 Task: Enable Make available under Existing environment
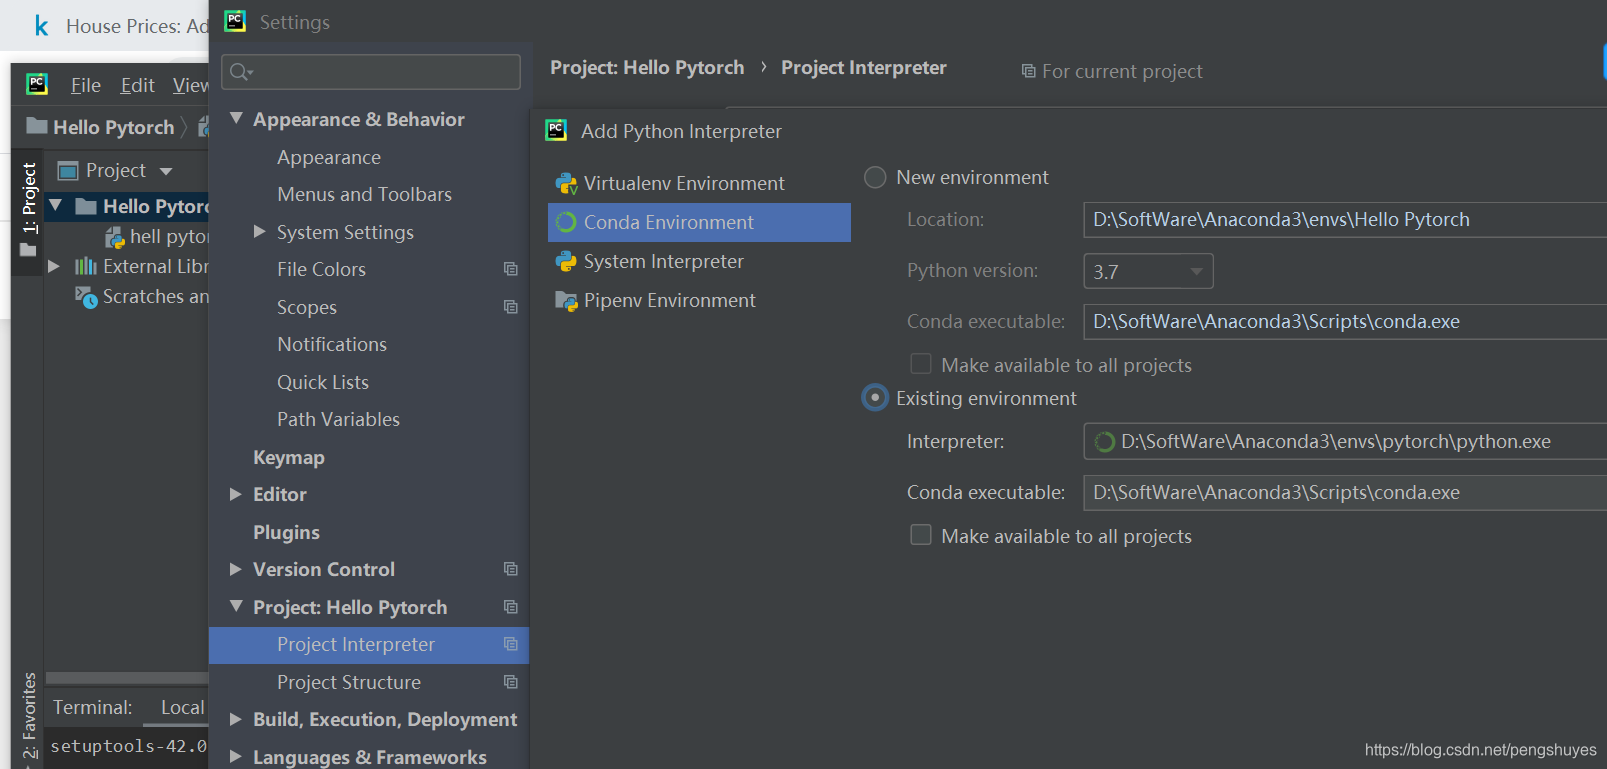tap(921, 535)
